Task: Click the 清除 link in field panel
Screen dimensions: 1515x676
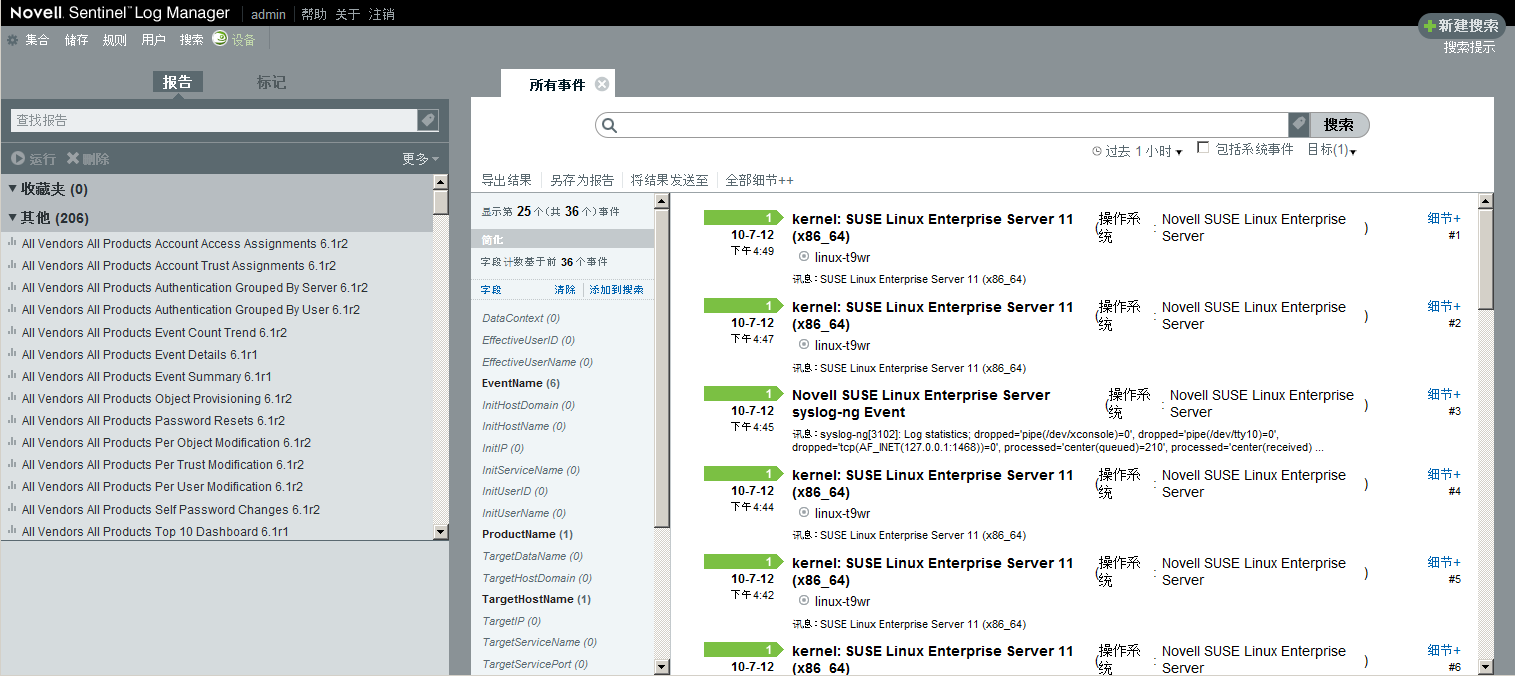Action: pos(565,290)
